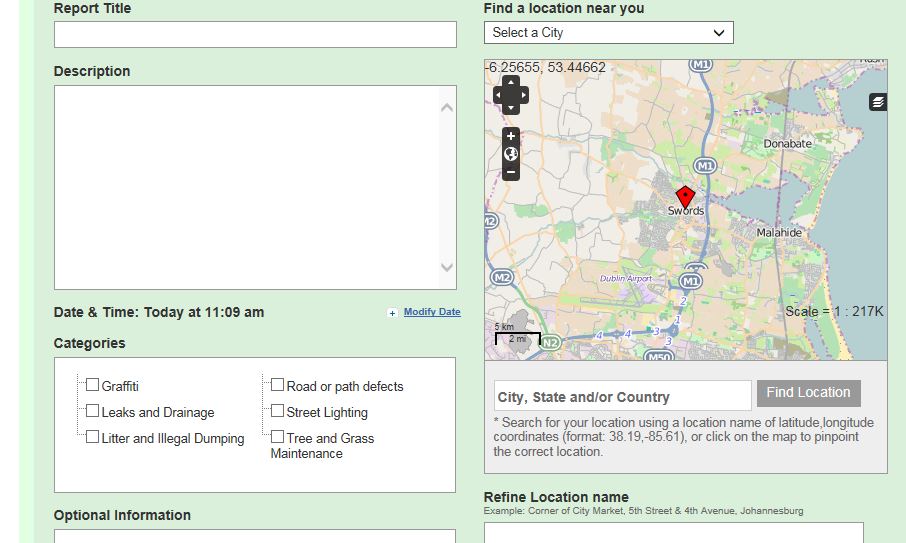906x543 pixels.
Task: Select Litter and Illegal Dumping checkbox
Action: (93, 437)
